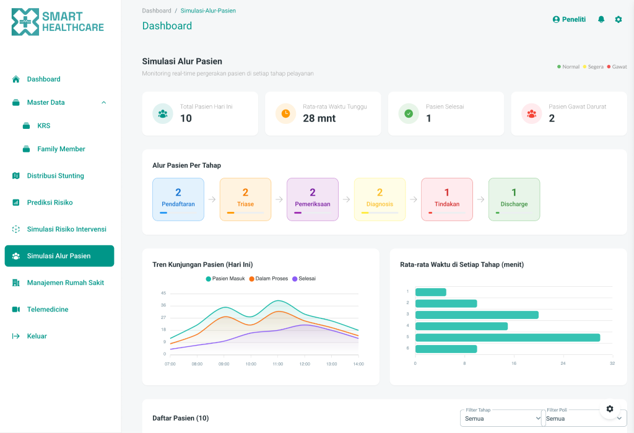Open Simulasi Risiko Intervensi page
Image resolution: width=634 pixels, height=433 pixels.
click(59, 229)
